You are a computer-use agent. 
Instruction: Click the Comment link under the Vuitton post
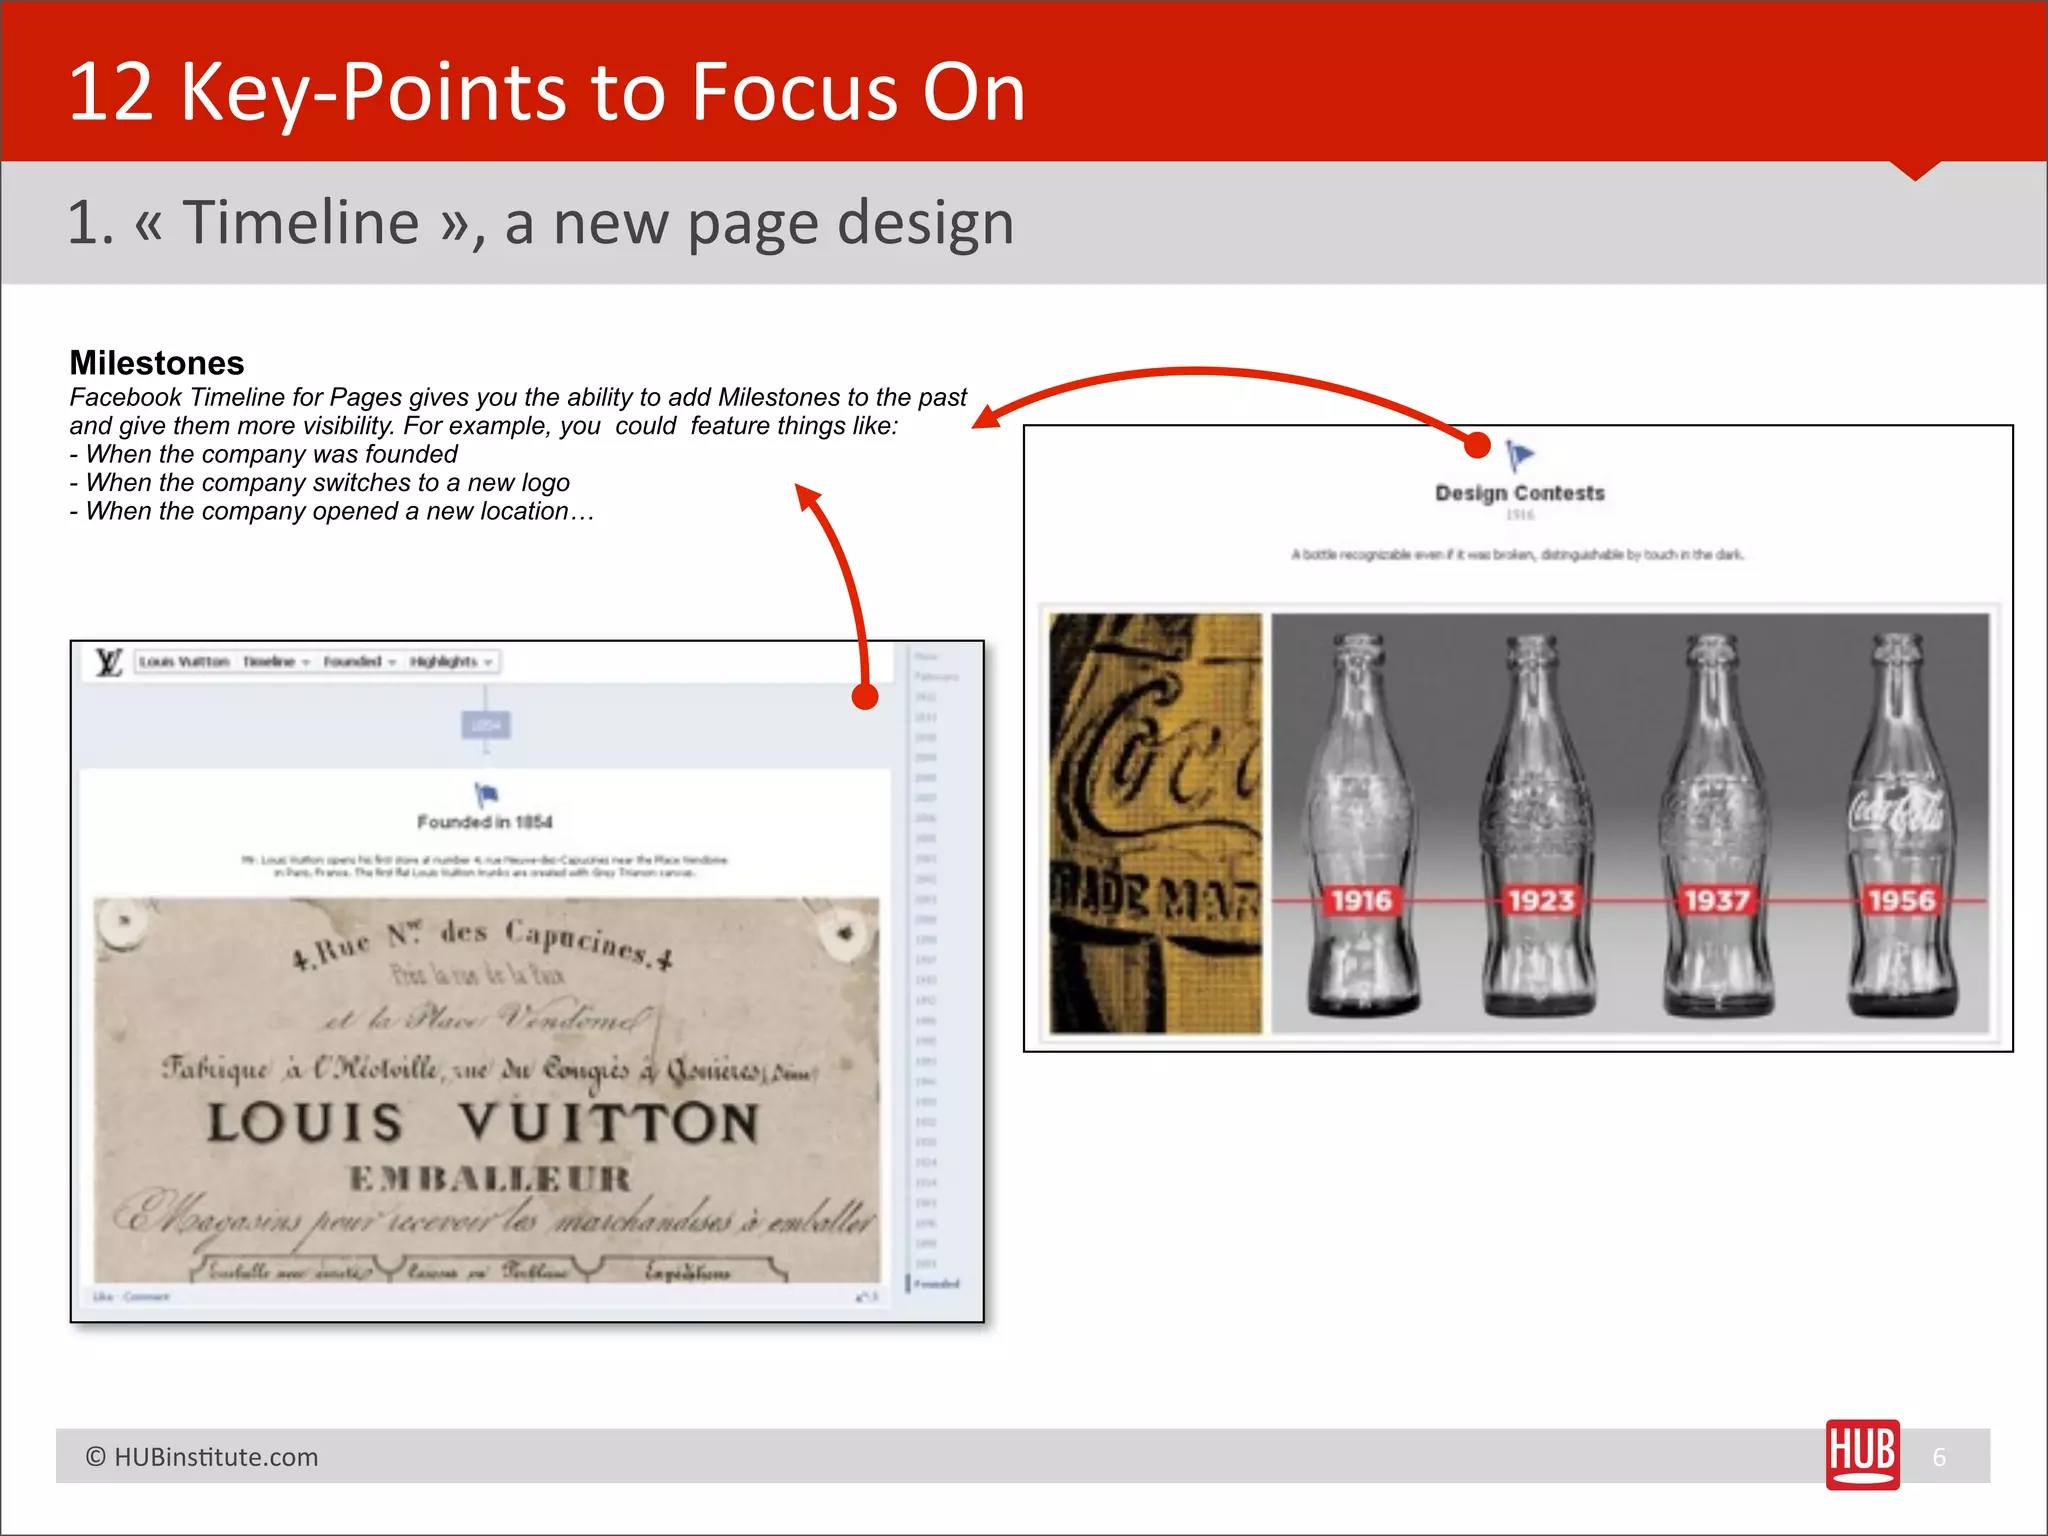(147, 1297)
